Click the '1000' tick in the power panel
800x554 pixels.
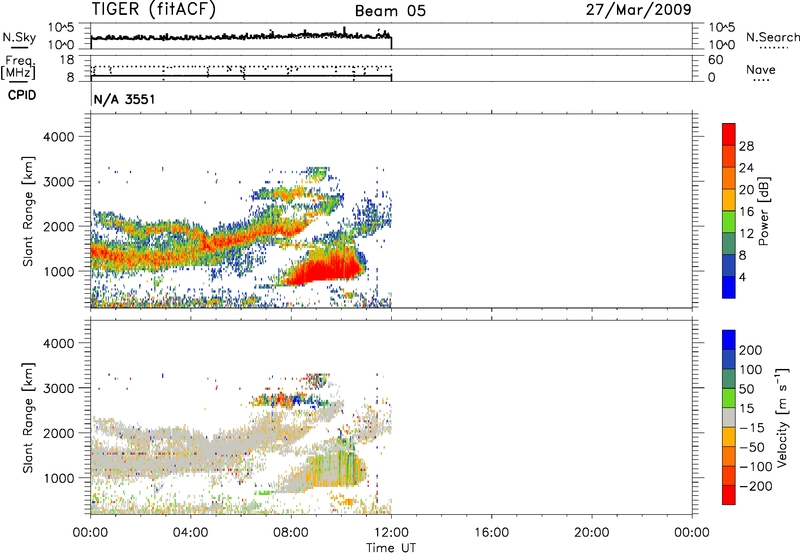coord(58,271)
